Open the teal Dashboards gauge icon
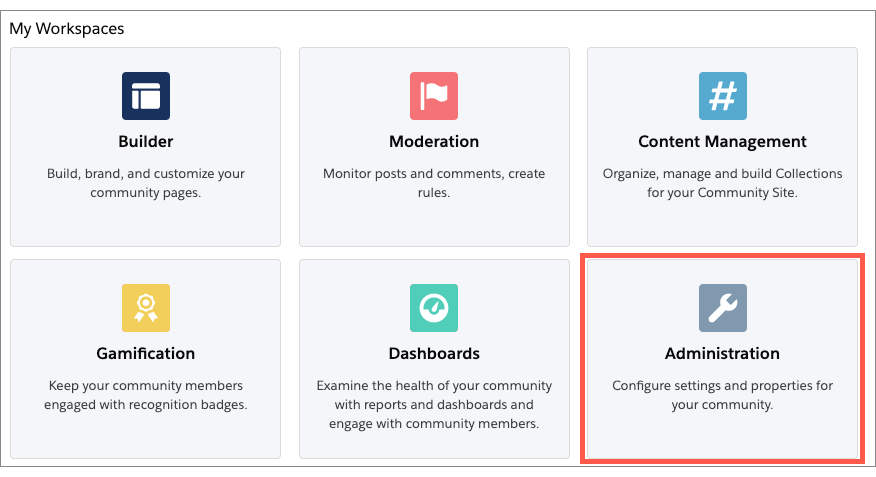Screen dimensions: 876x477 [434, 308]
